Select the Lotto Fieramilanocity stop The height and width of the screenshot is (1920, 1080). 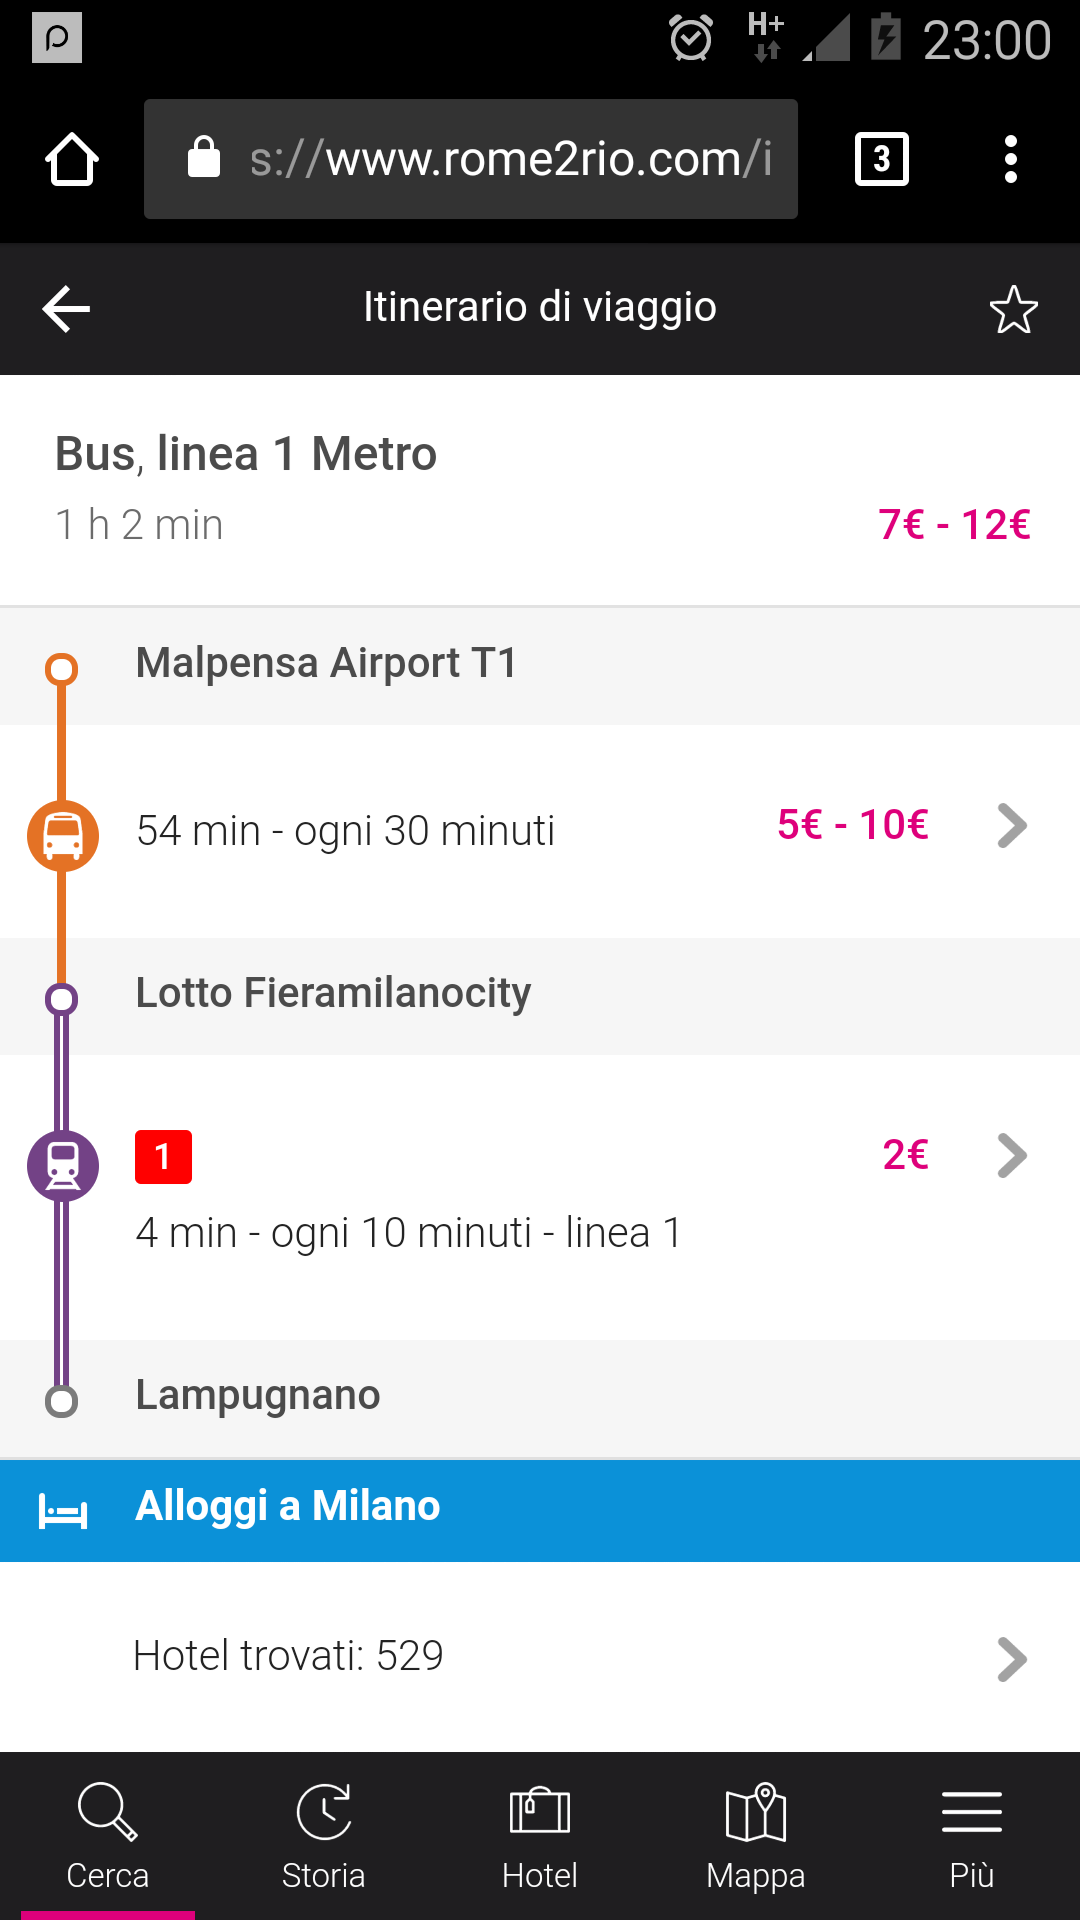(x=333, y=994)
